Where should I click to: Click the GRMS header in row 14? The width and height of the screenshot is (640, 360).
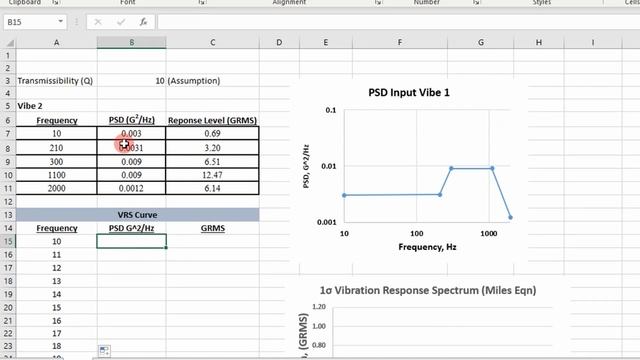(x=213, y=228)
